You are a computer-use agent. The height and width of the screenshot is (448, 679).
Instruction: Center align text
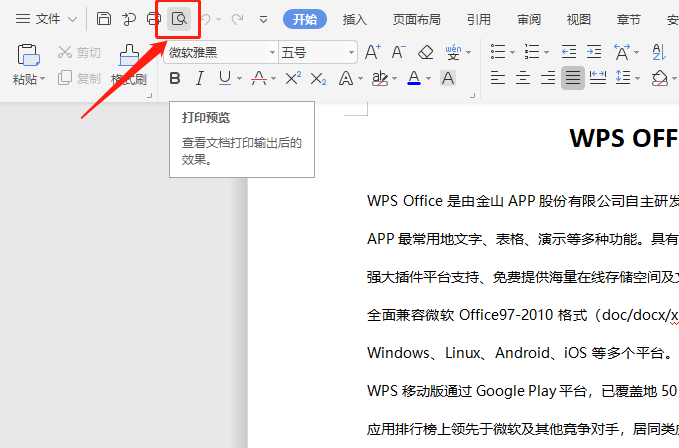[x=523, y=78]
